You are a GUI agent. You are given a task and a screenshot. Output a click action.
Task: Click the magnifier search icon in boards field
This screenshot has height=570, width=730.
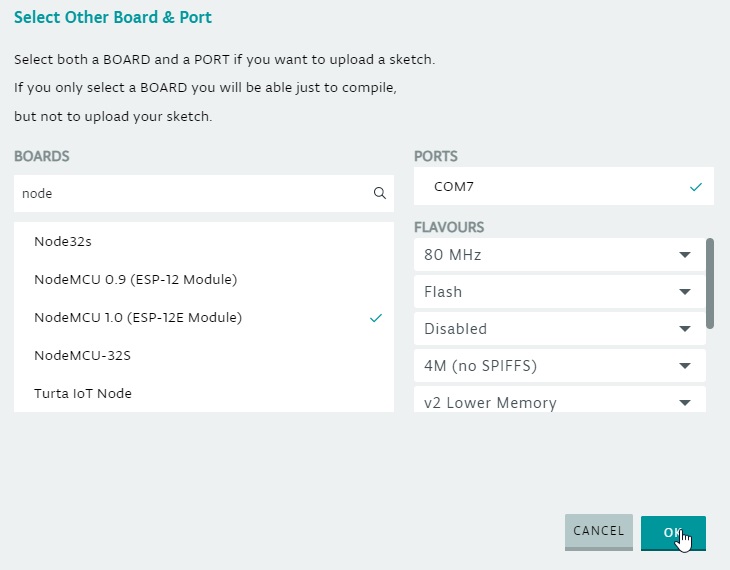tap(379, 193)
